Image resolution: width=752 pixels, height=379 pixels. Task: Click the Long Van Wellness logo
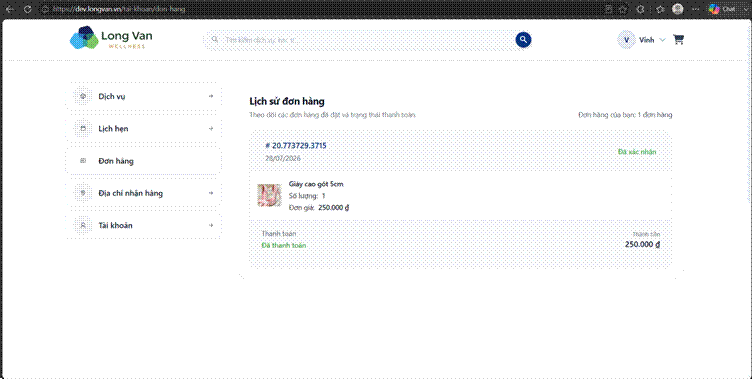pos(111,38)
